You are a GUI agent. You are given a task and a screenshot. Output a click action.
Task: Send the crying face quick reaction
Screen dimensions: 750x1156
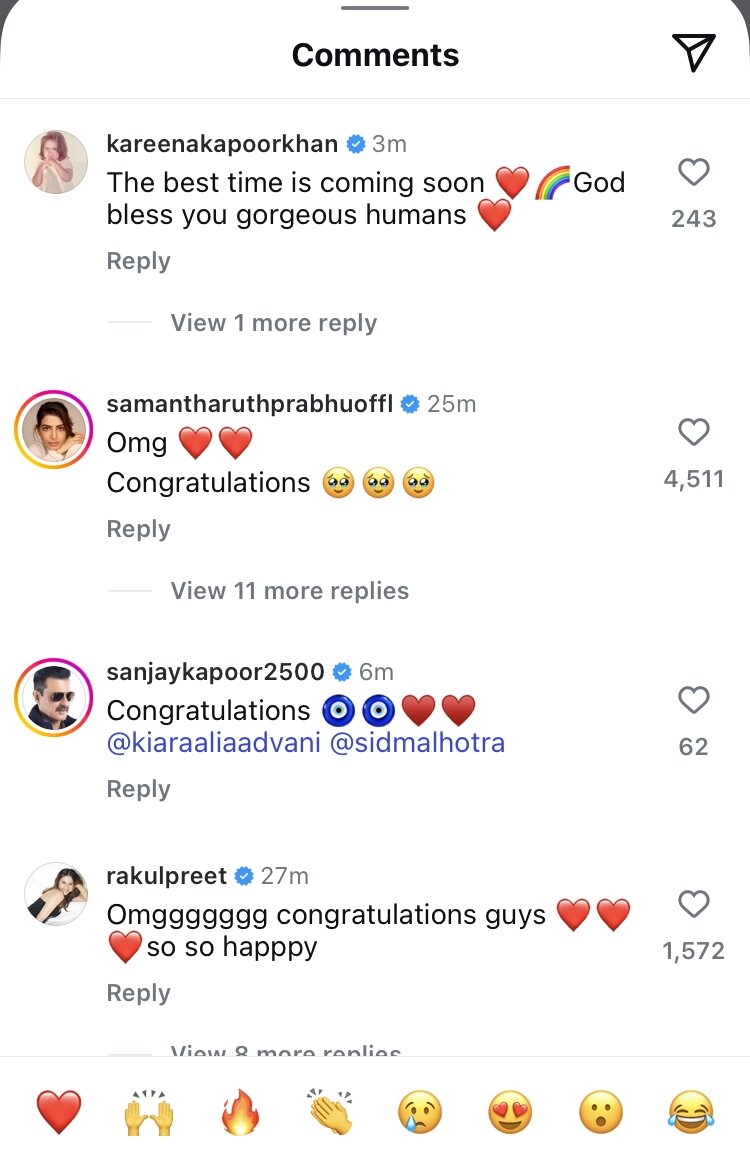420,1112
